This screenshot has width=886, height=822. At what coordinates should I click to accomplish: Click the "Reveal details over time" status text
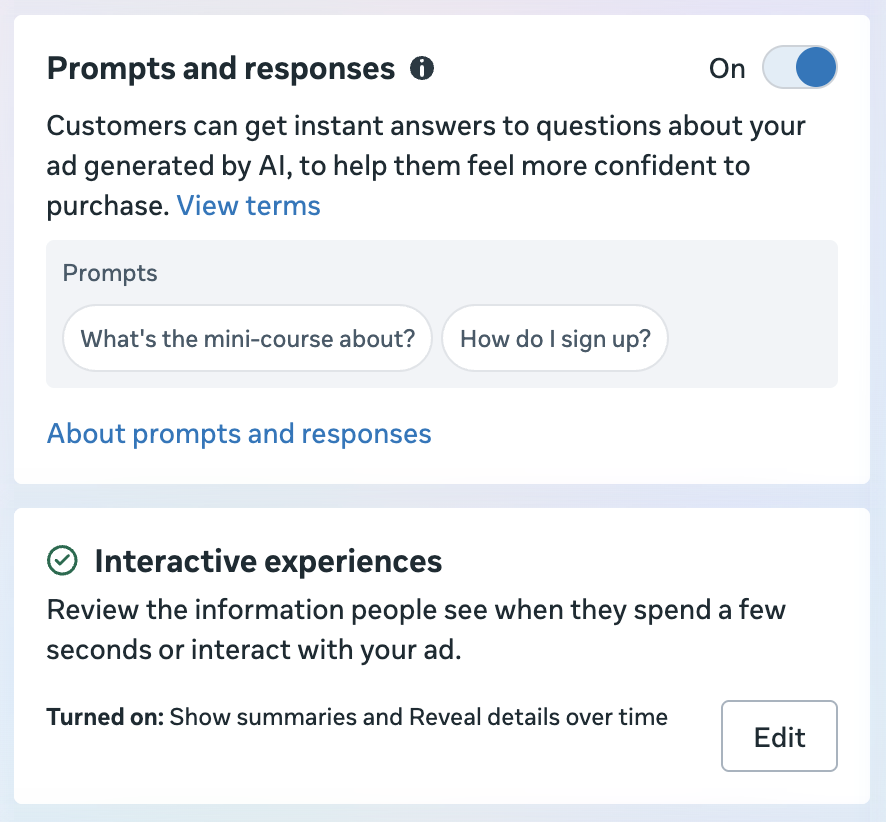538,717
